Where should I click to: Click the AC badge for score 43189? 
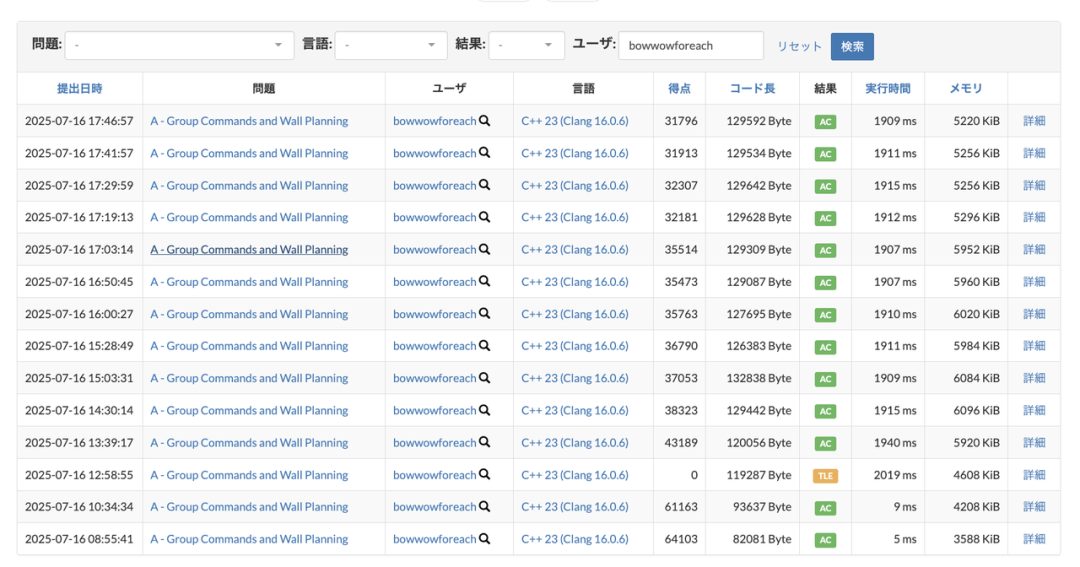tap(825, 444)
